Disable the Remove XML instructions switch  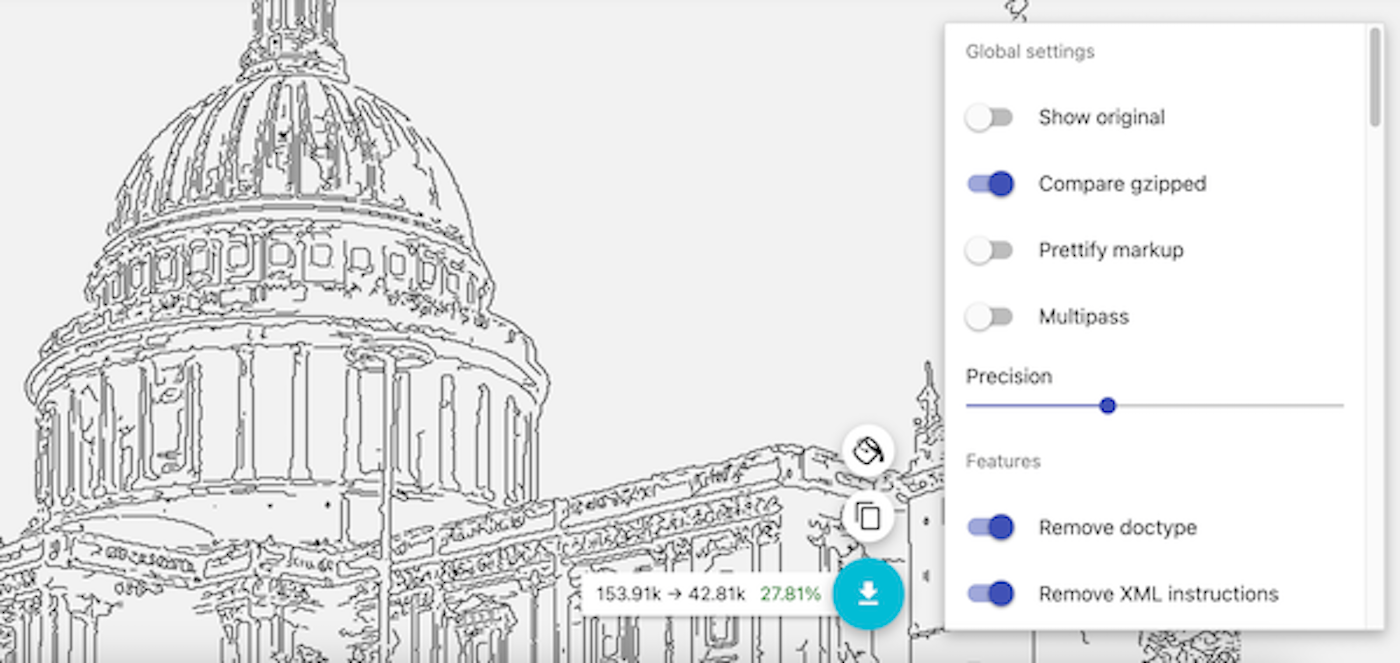[990, 594]
